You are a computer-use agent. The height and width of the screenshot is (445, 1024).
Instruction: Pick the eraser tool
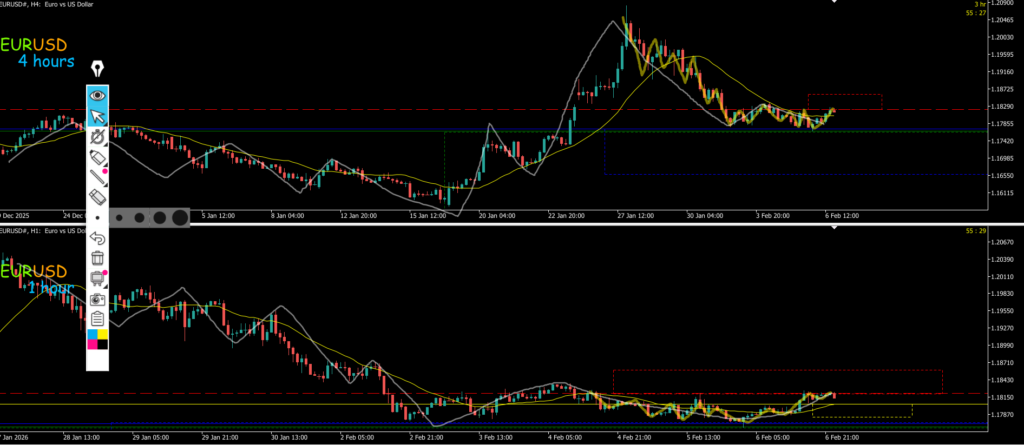click(x=97, y=199)
